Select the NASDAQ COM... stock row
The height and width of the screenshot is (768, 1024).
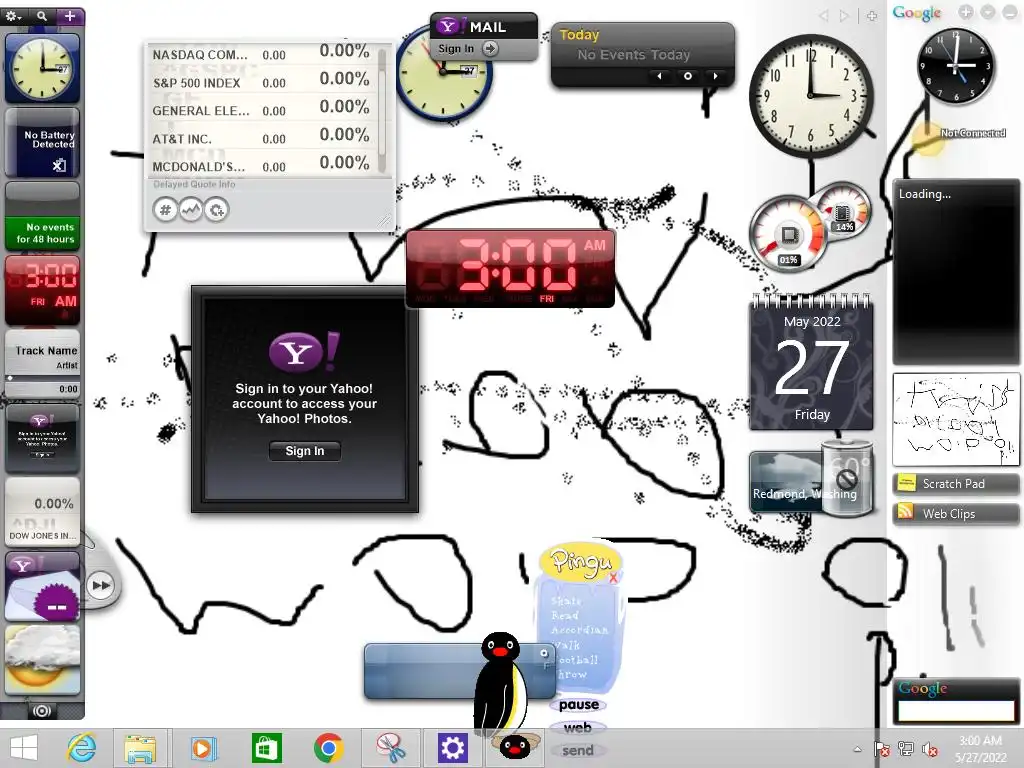[x=261, y=54]
